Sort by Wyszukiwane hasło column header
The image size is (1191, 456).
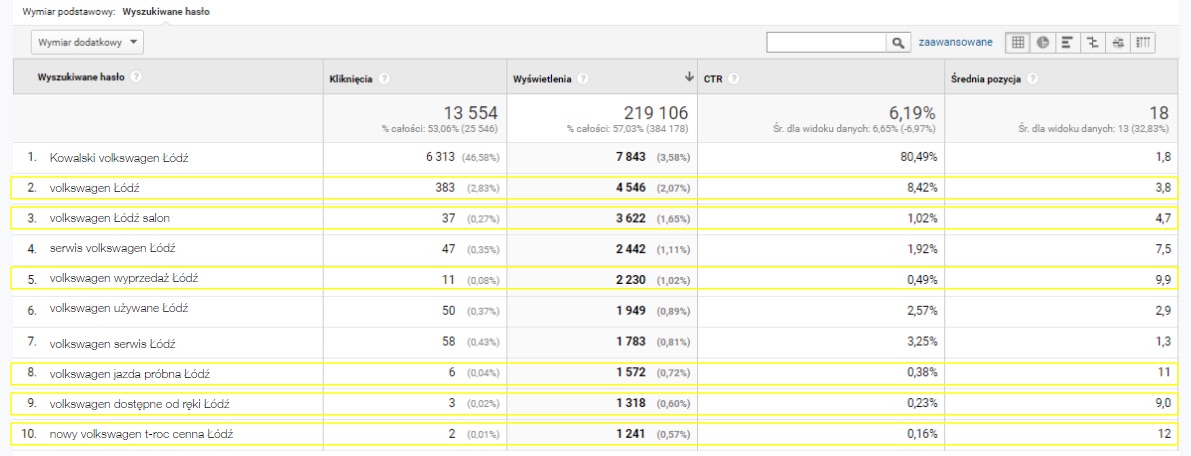pos(81,77)
